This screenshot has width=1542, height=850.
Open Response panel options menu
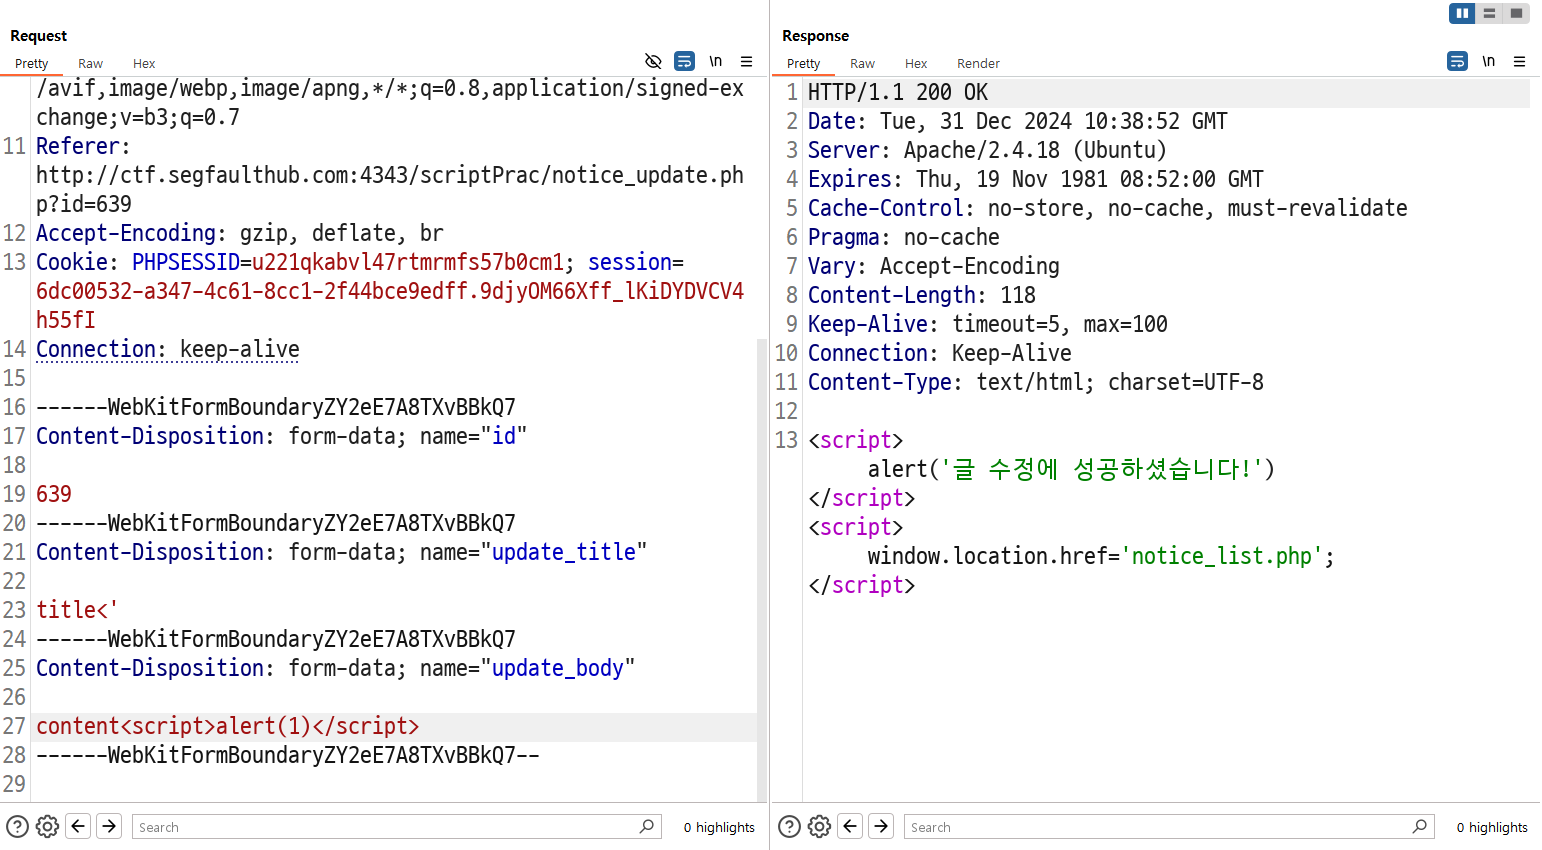1519,62
